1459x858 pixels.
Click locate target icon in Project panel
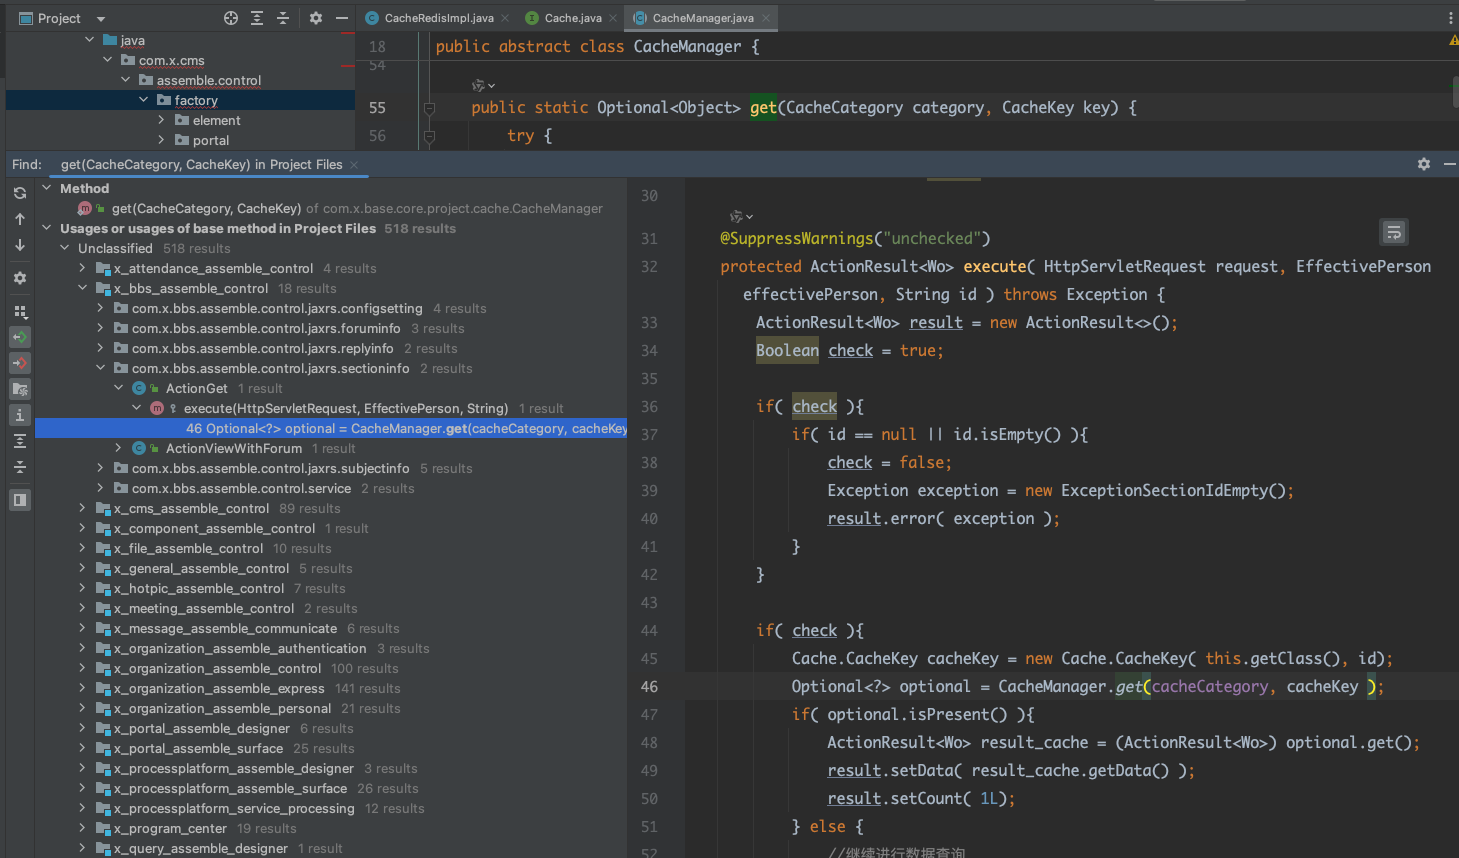pyautogui.click(x=231, y=18)
